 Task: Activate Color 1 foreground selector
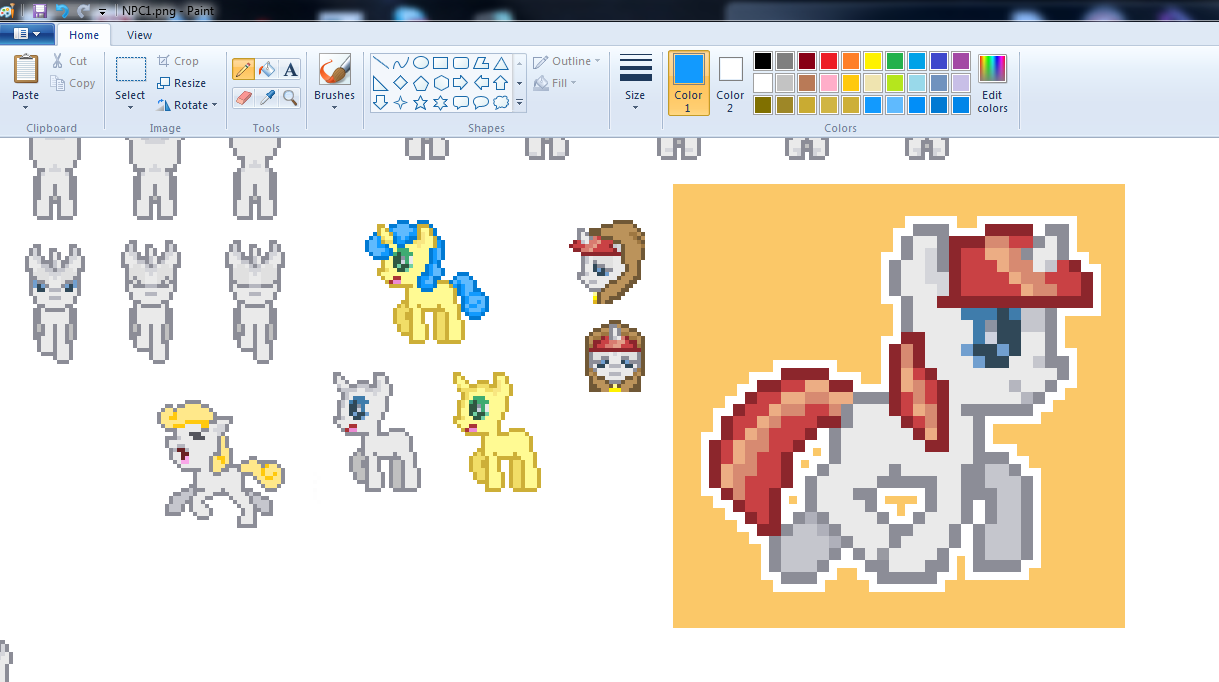(689, 82)
